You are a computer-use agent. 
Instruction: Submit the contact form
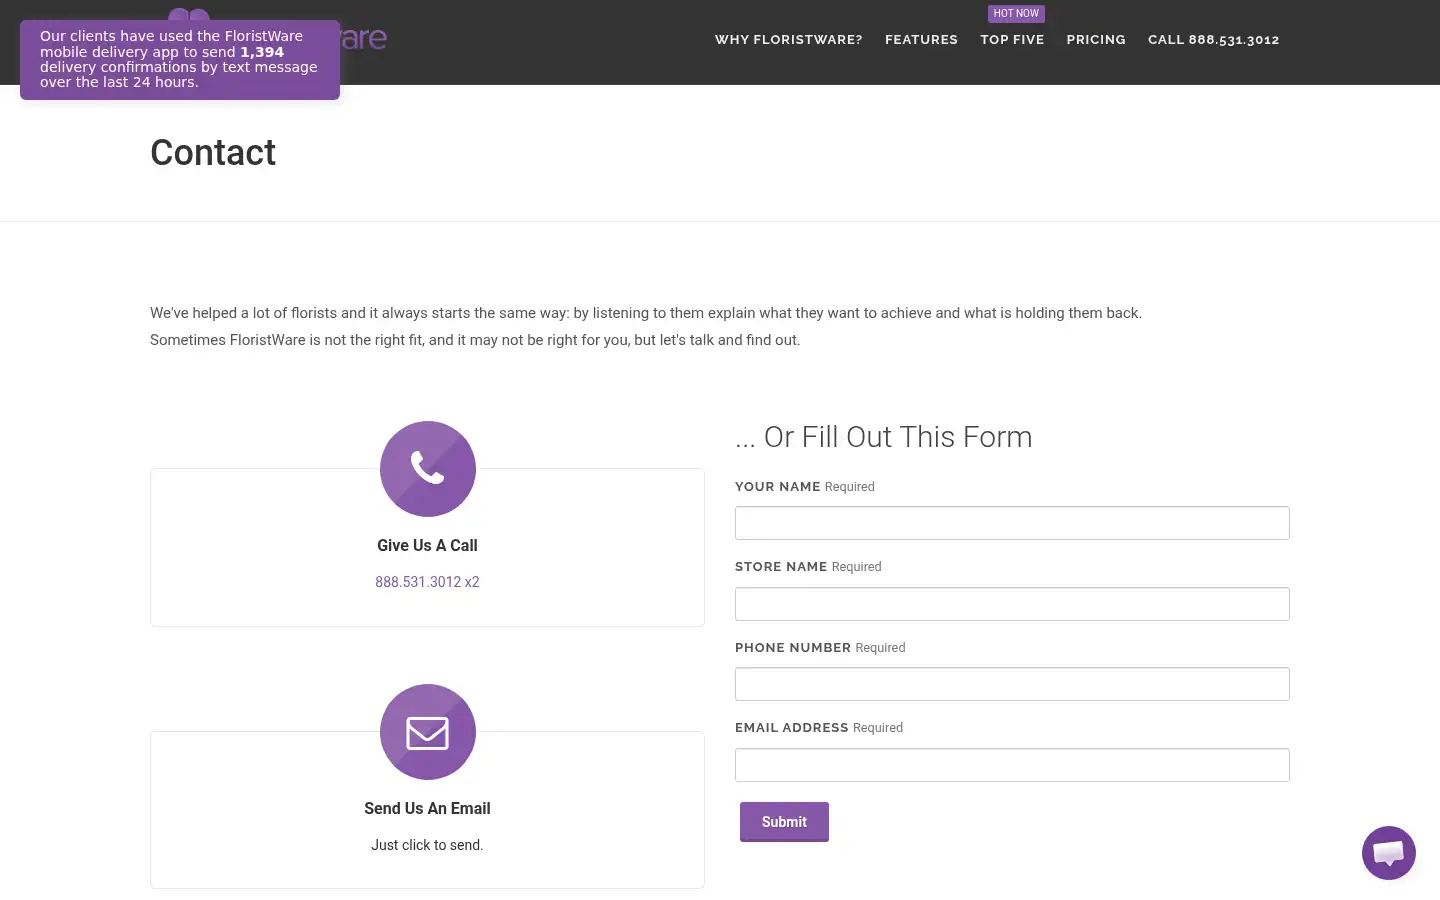(784, 822)
